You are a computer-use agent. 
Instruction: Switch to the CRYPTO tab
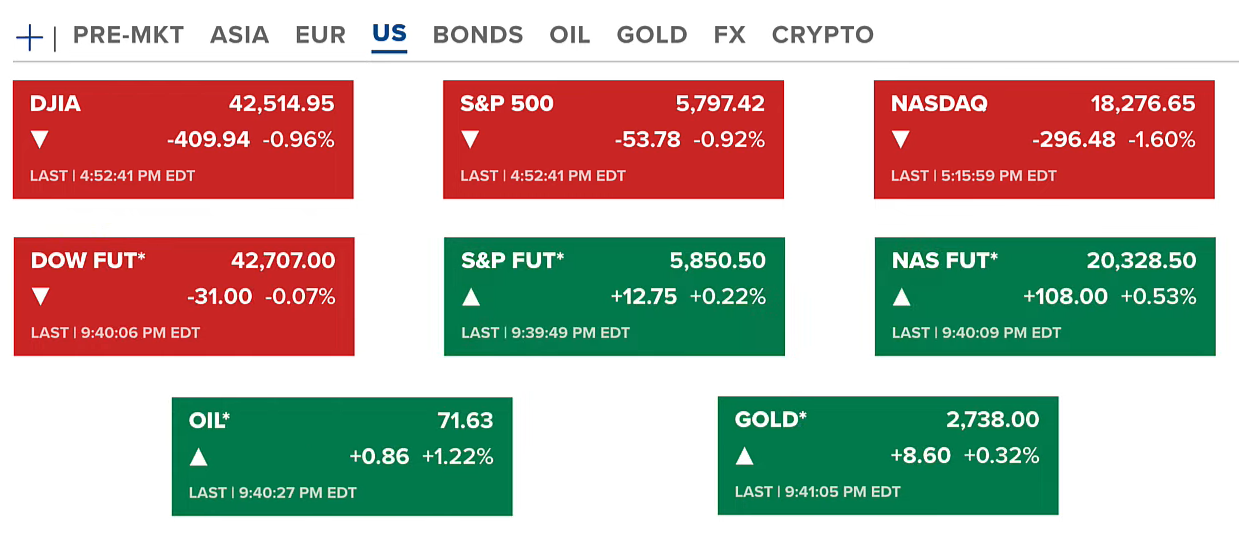click(x=823, y=35)
